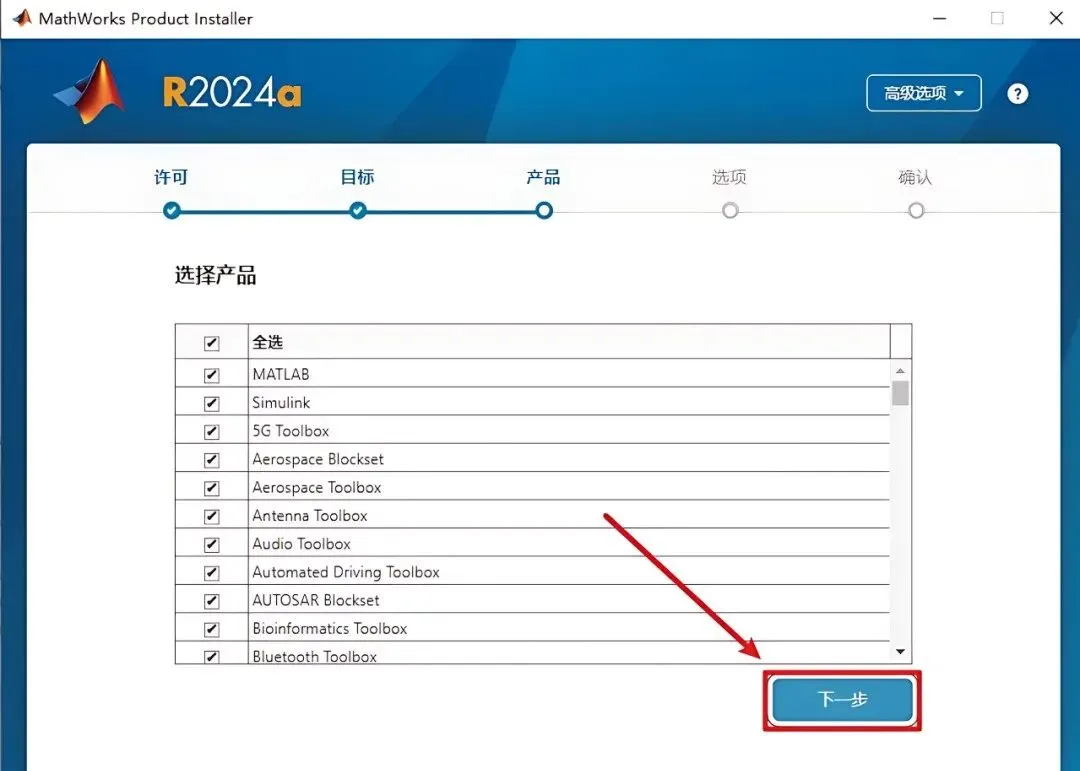Click the Bluetooth Toolbox row text

315,656
